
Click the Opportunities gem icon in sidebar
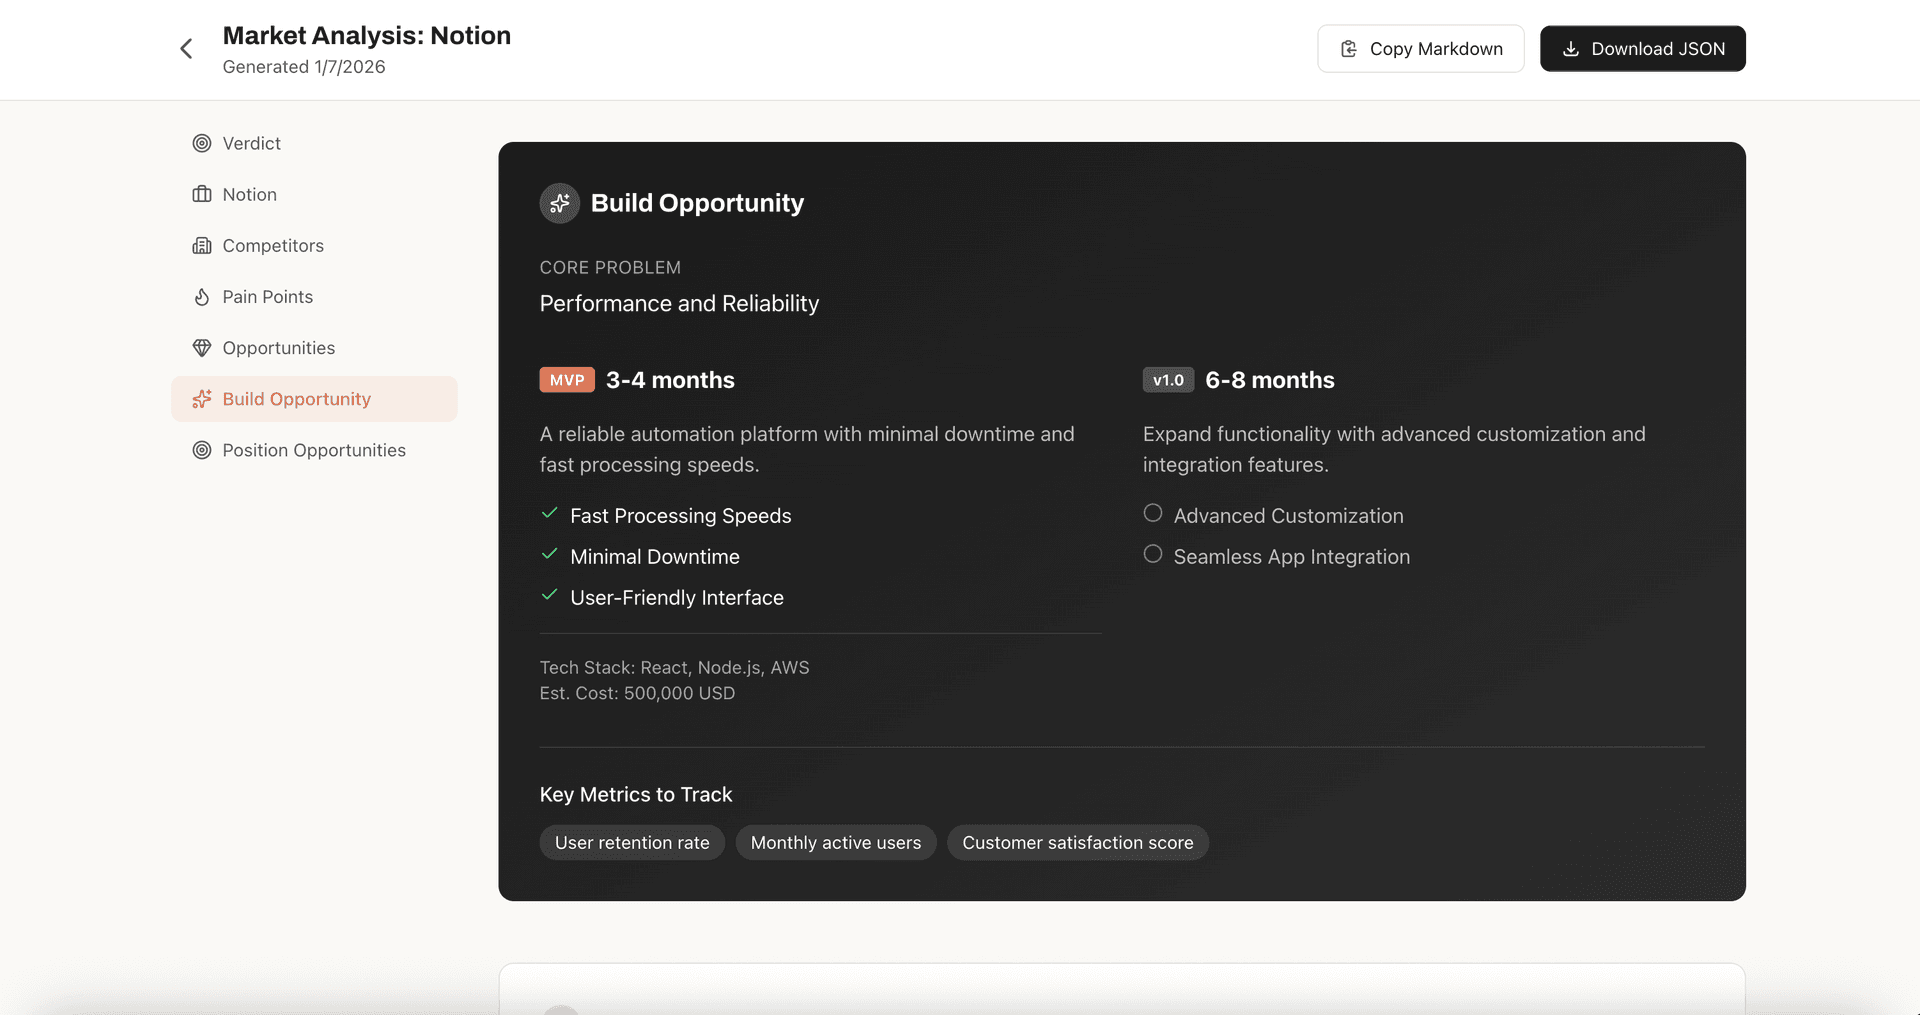pyautogui.click(x=202, y=347)
